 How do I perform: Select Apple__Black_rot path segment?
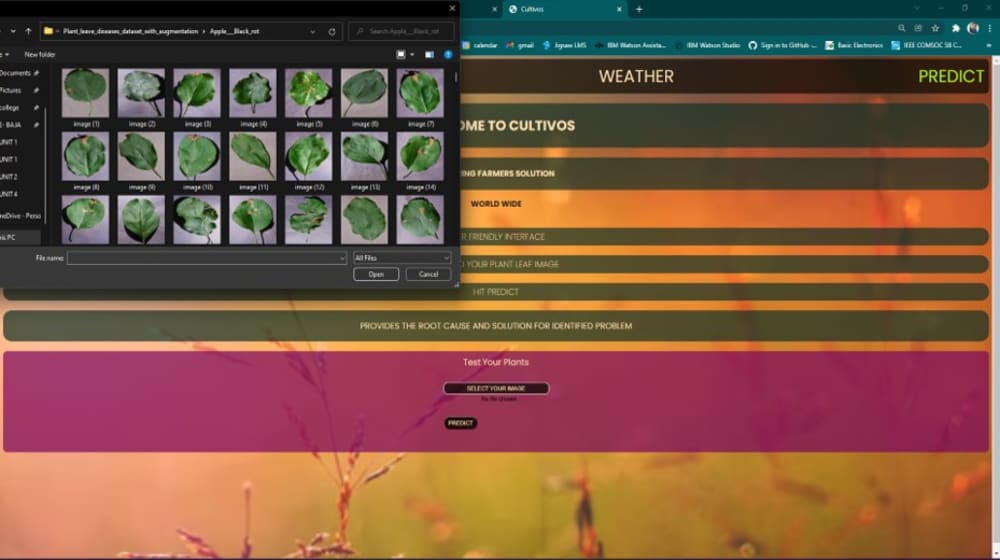point(234,31)
